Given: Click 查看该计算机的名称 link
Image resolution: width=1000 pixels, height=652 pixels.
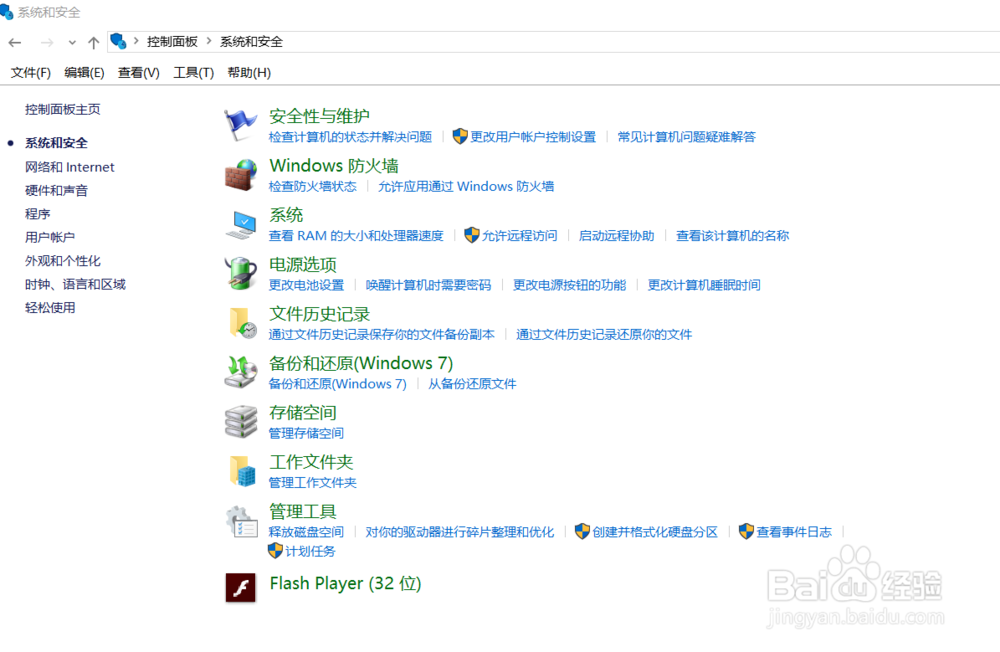Looking at the screenshot, I should [732, 235].
